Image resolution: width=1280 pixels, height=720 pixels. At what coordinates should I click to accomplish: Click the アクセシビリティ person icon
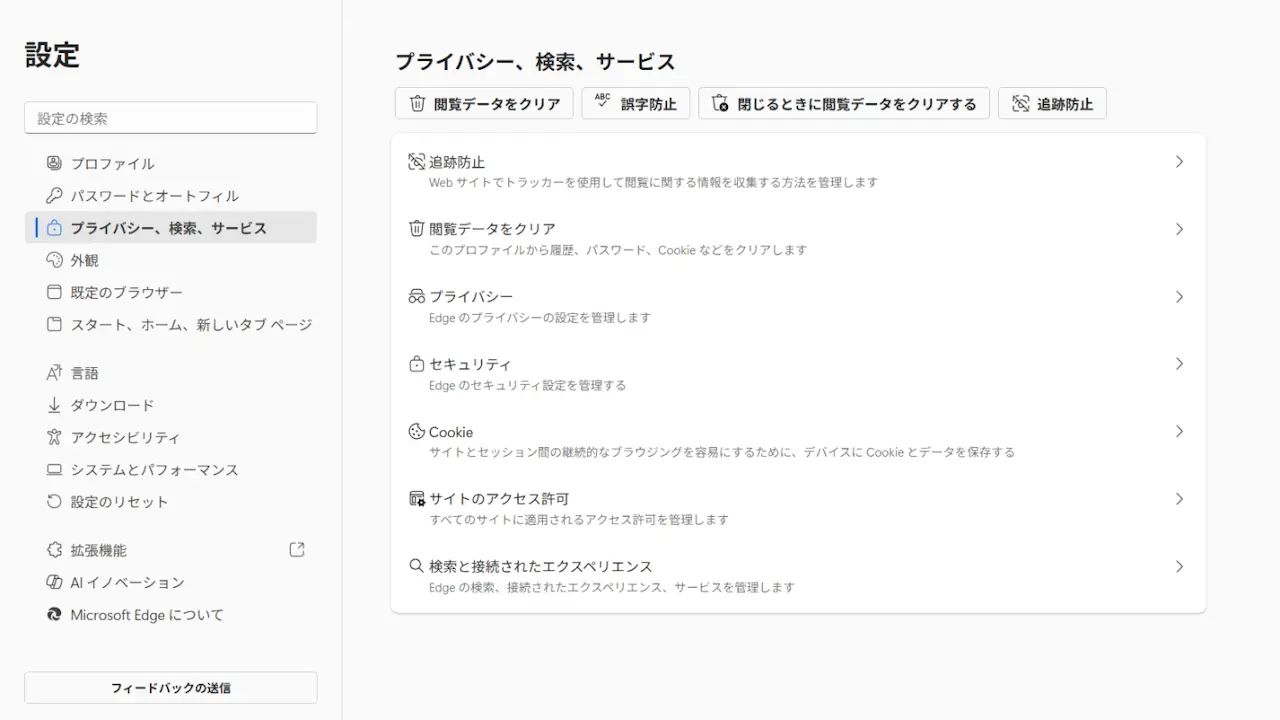point(54,437)
